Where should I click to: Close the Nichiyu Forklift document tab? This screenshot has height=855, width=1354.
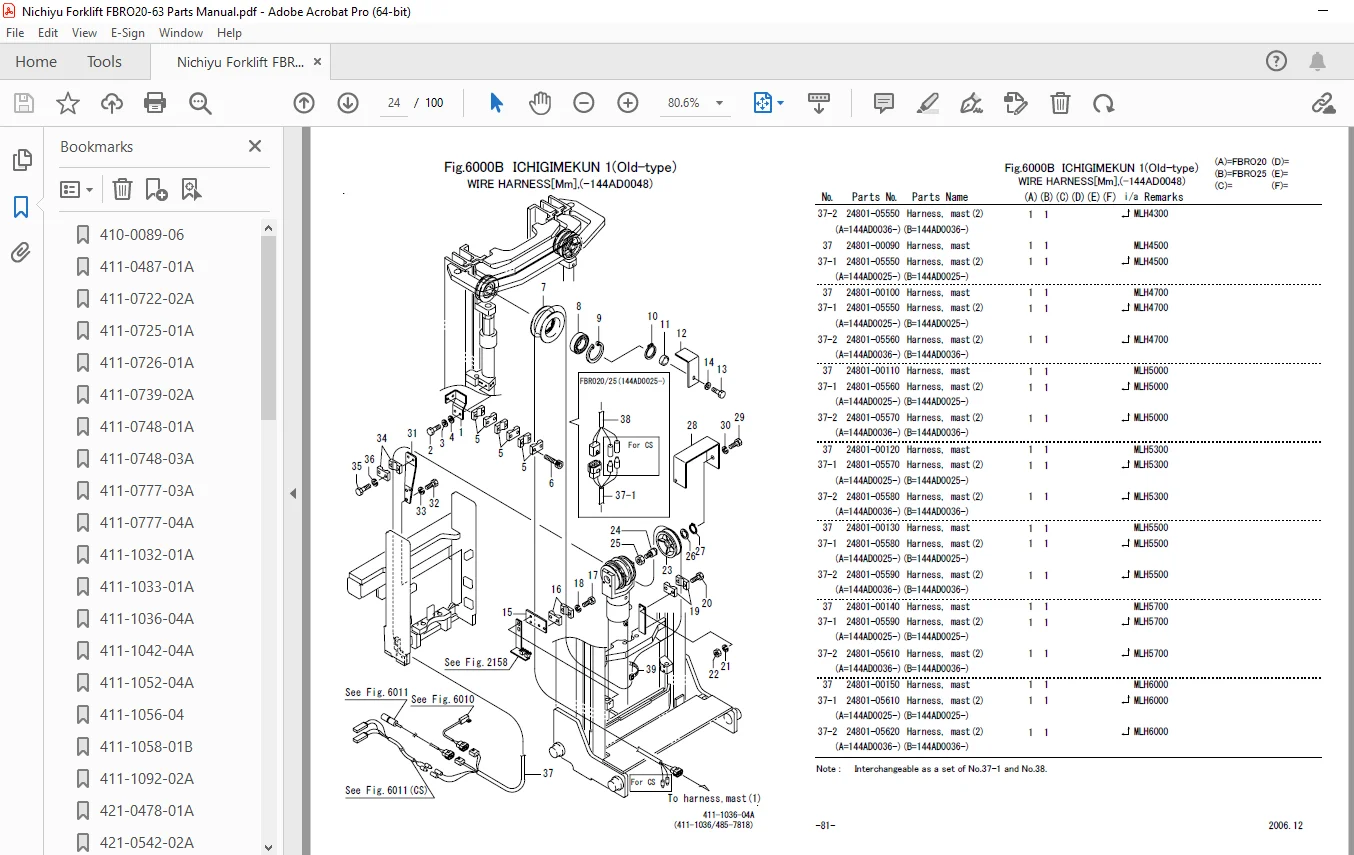(318, 62)
